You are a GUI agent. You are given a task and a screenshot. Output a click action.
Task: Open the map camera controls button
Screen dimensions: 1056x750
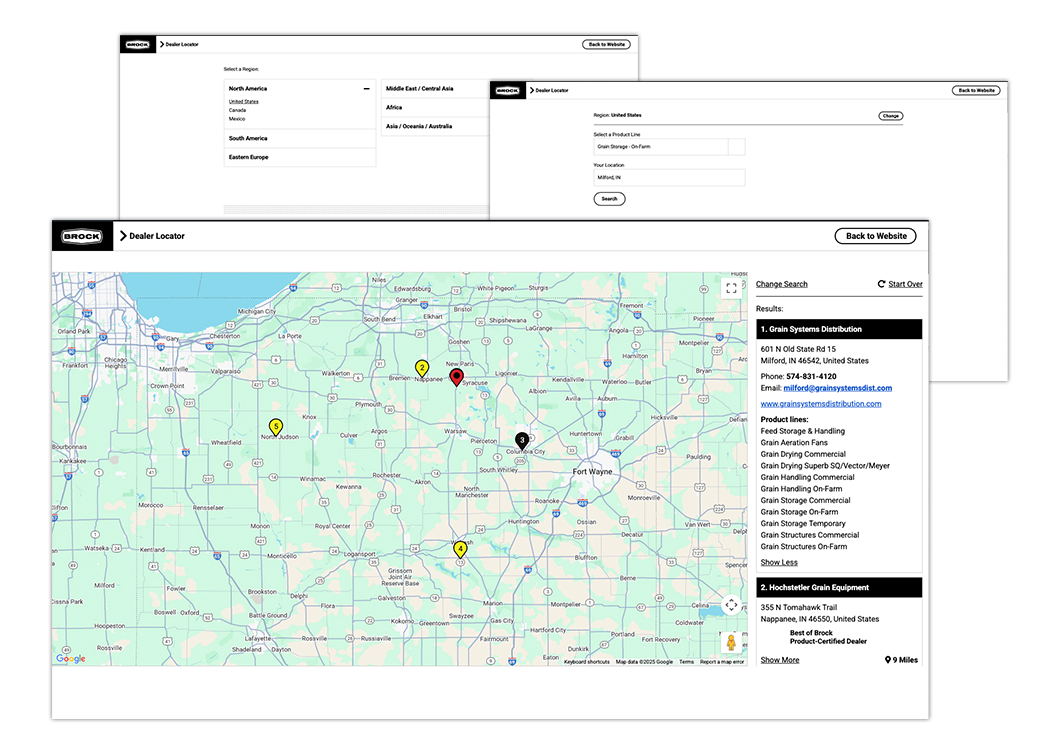coord(731,605)
